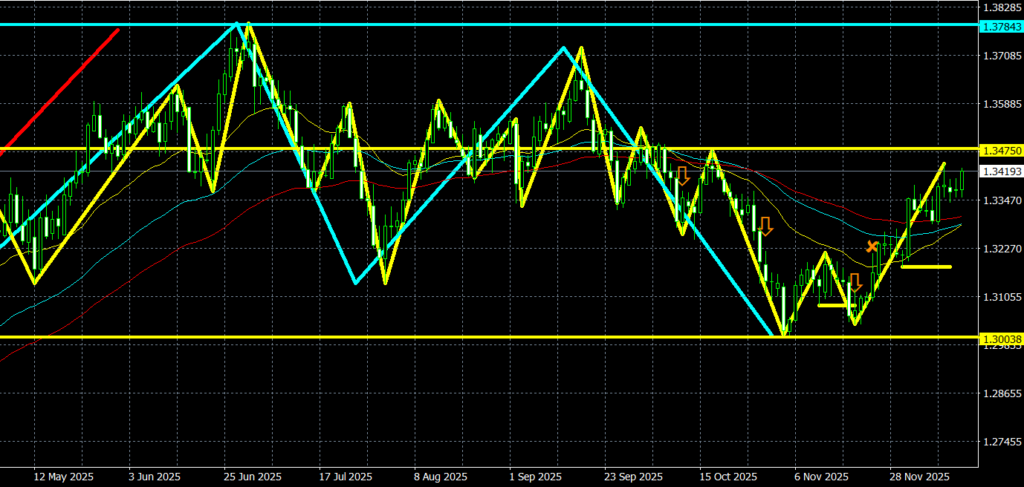This screenshot has height=487, width=1024.
Task: Select the short yellow segment beneath the latest candles
Action: tap(926, 267)
